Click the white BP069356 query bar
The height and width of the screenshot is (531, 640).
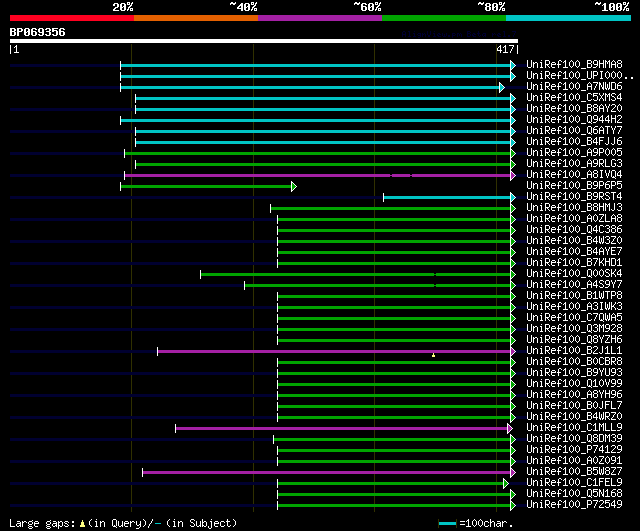point(264,41)
